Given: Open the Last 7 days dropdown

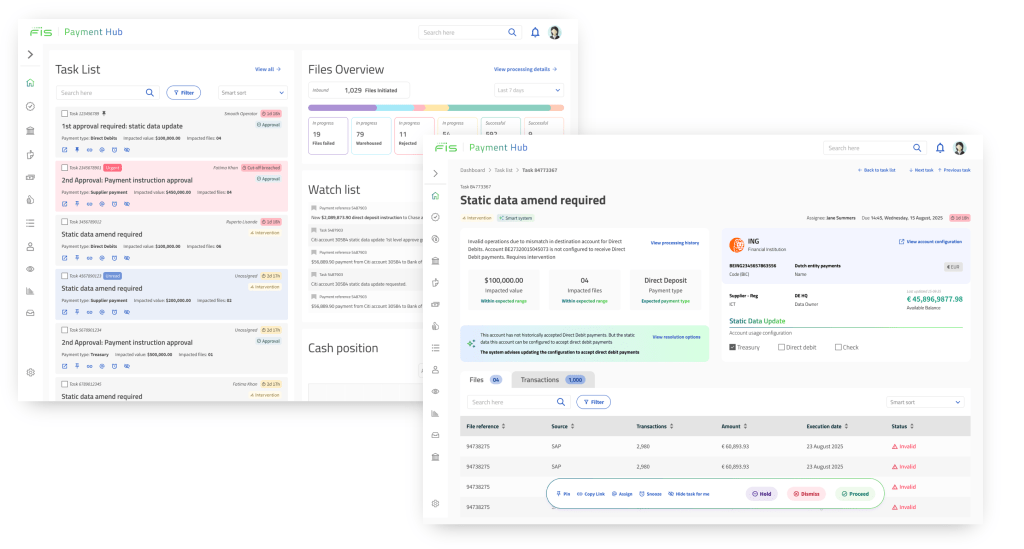Looking at the screenshot, I should 530,90.
